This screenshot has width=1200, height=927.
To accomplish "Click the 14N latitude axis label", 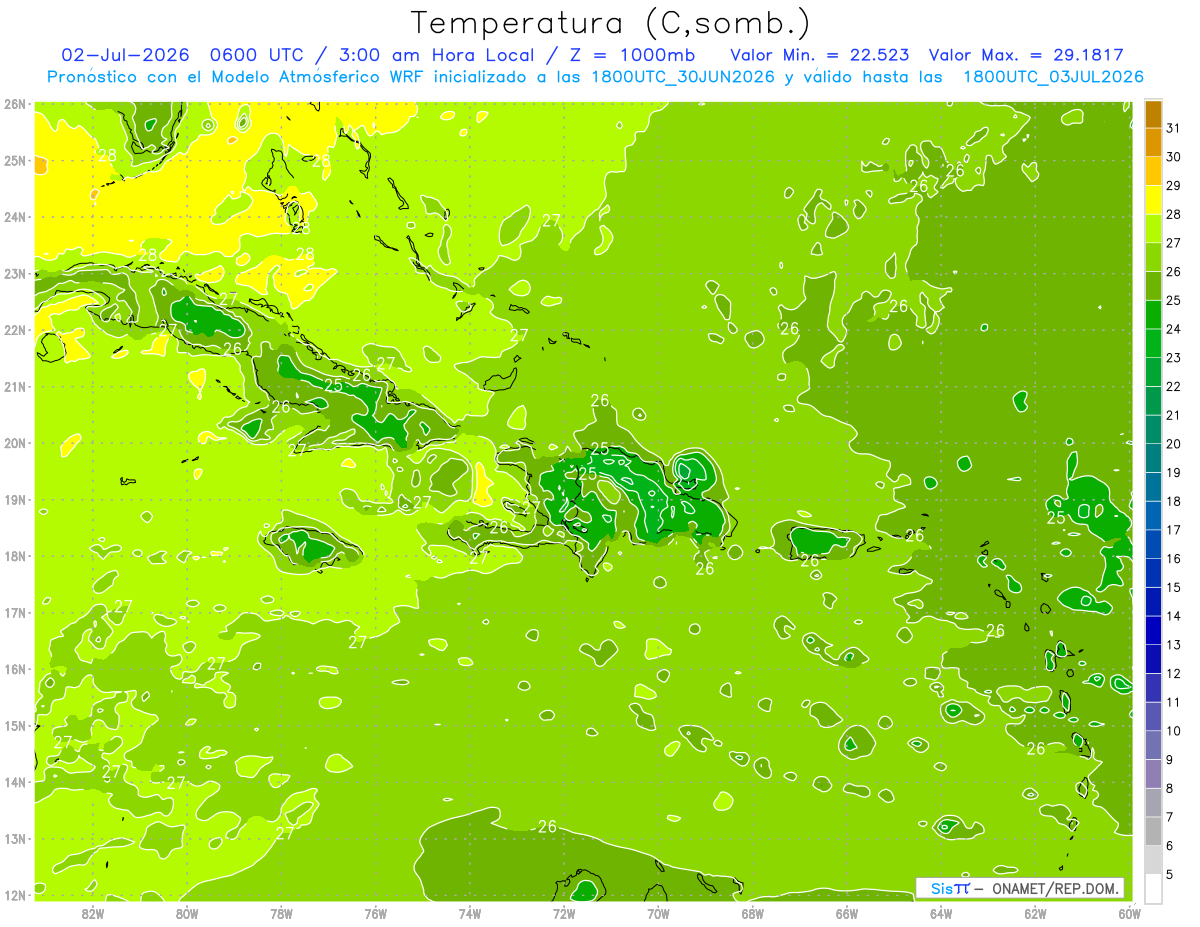I will (15, 782).
